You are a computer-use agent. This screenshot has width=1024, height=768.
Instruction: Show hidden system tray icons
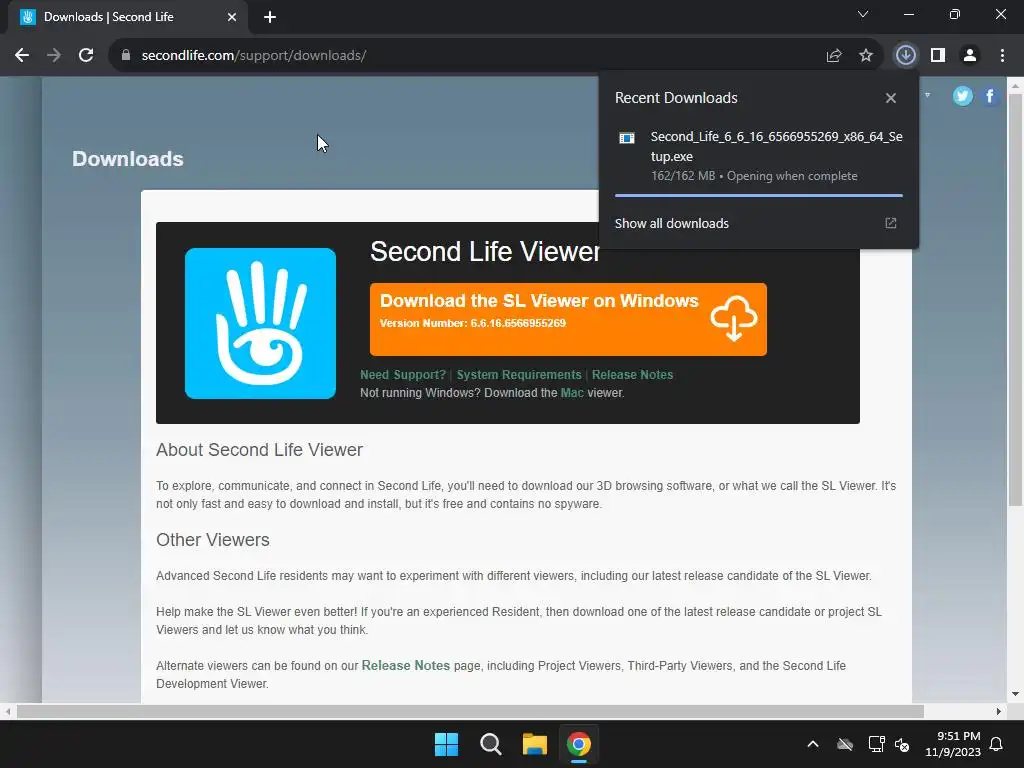click(x=813, y=744)
